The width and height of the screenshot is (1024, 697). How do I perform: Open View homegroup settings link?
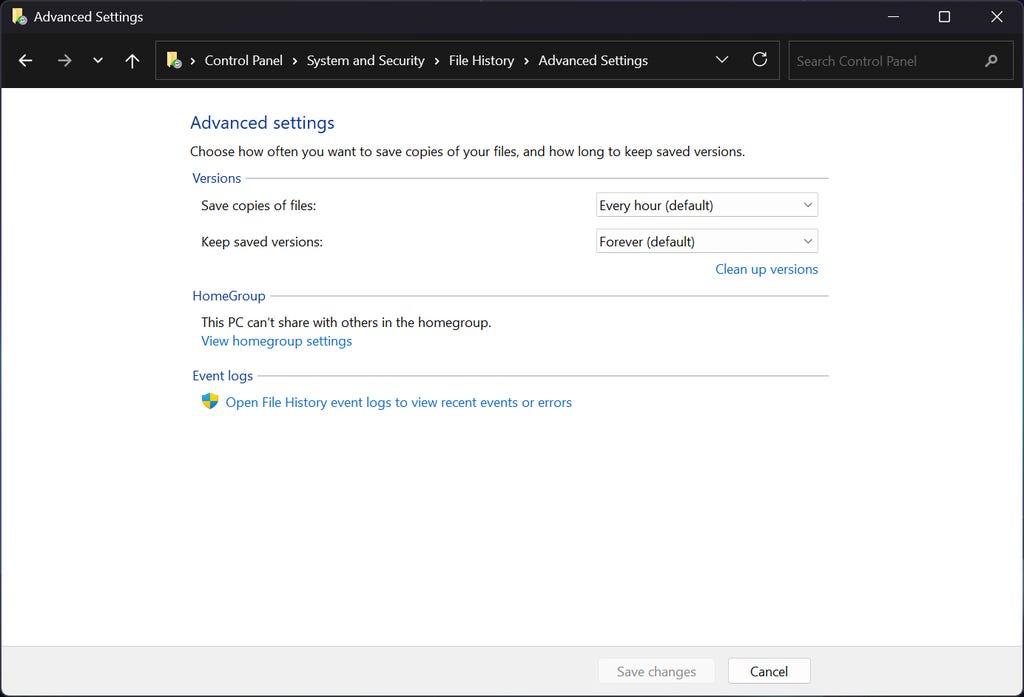276,341
